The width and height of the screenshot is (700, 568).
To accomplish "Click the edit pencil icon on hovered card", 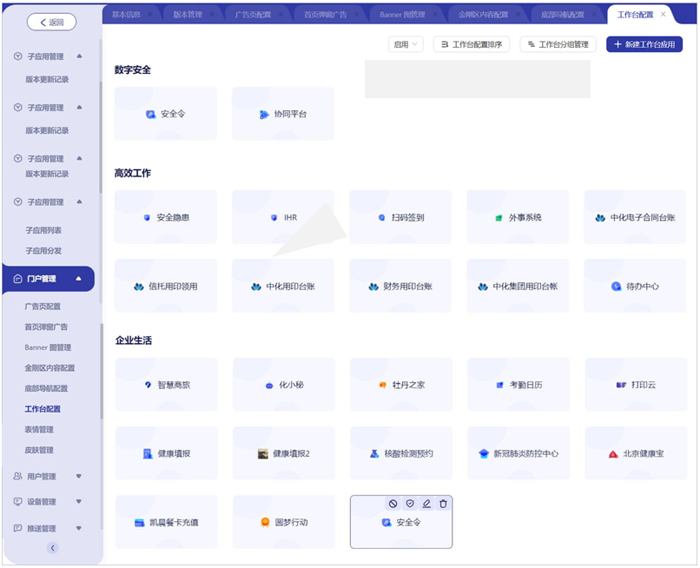I will tap(427, 504).
